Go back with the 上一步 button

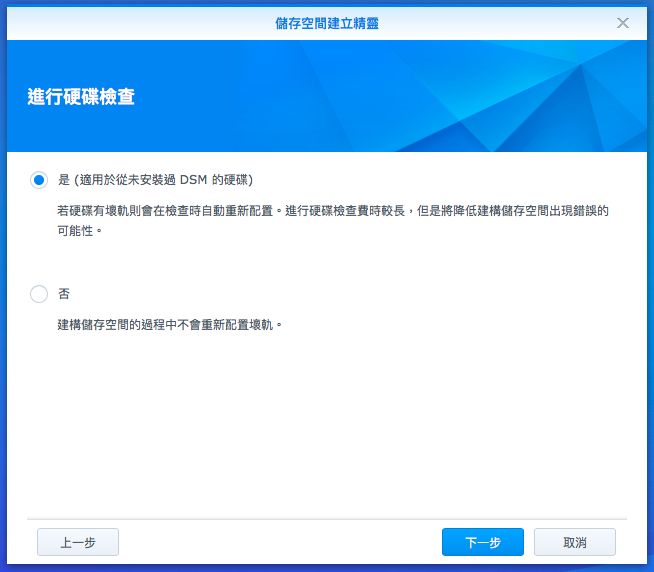coord(78,542)
